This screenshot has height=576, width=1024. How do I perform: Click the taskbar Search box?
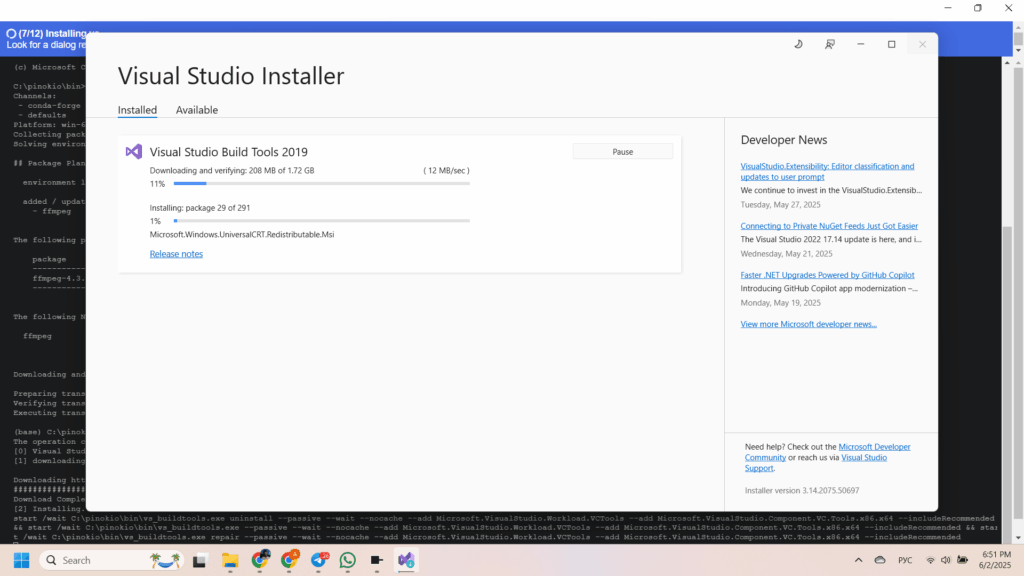pyautogui.click(x=111, y=560)
